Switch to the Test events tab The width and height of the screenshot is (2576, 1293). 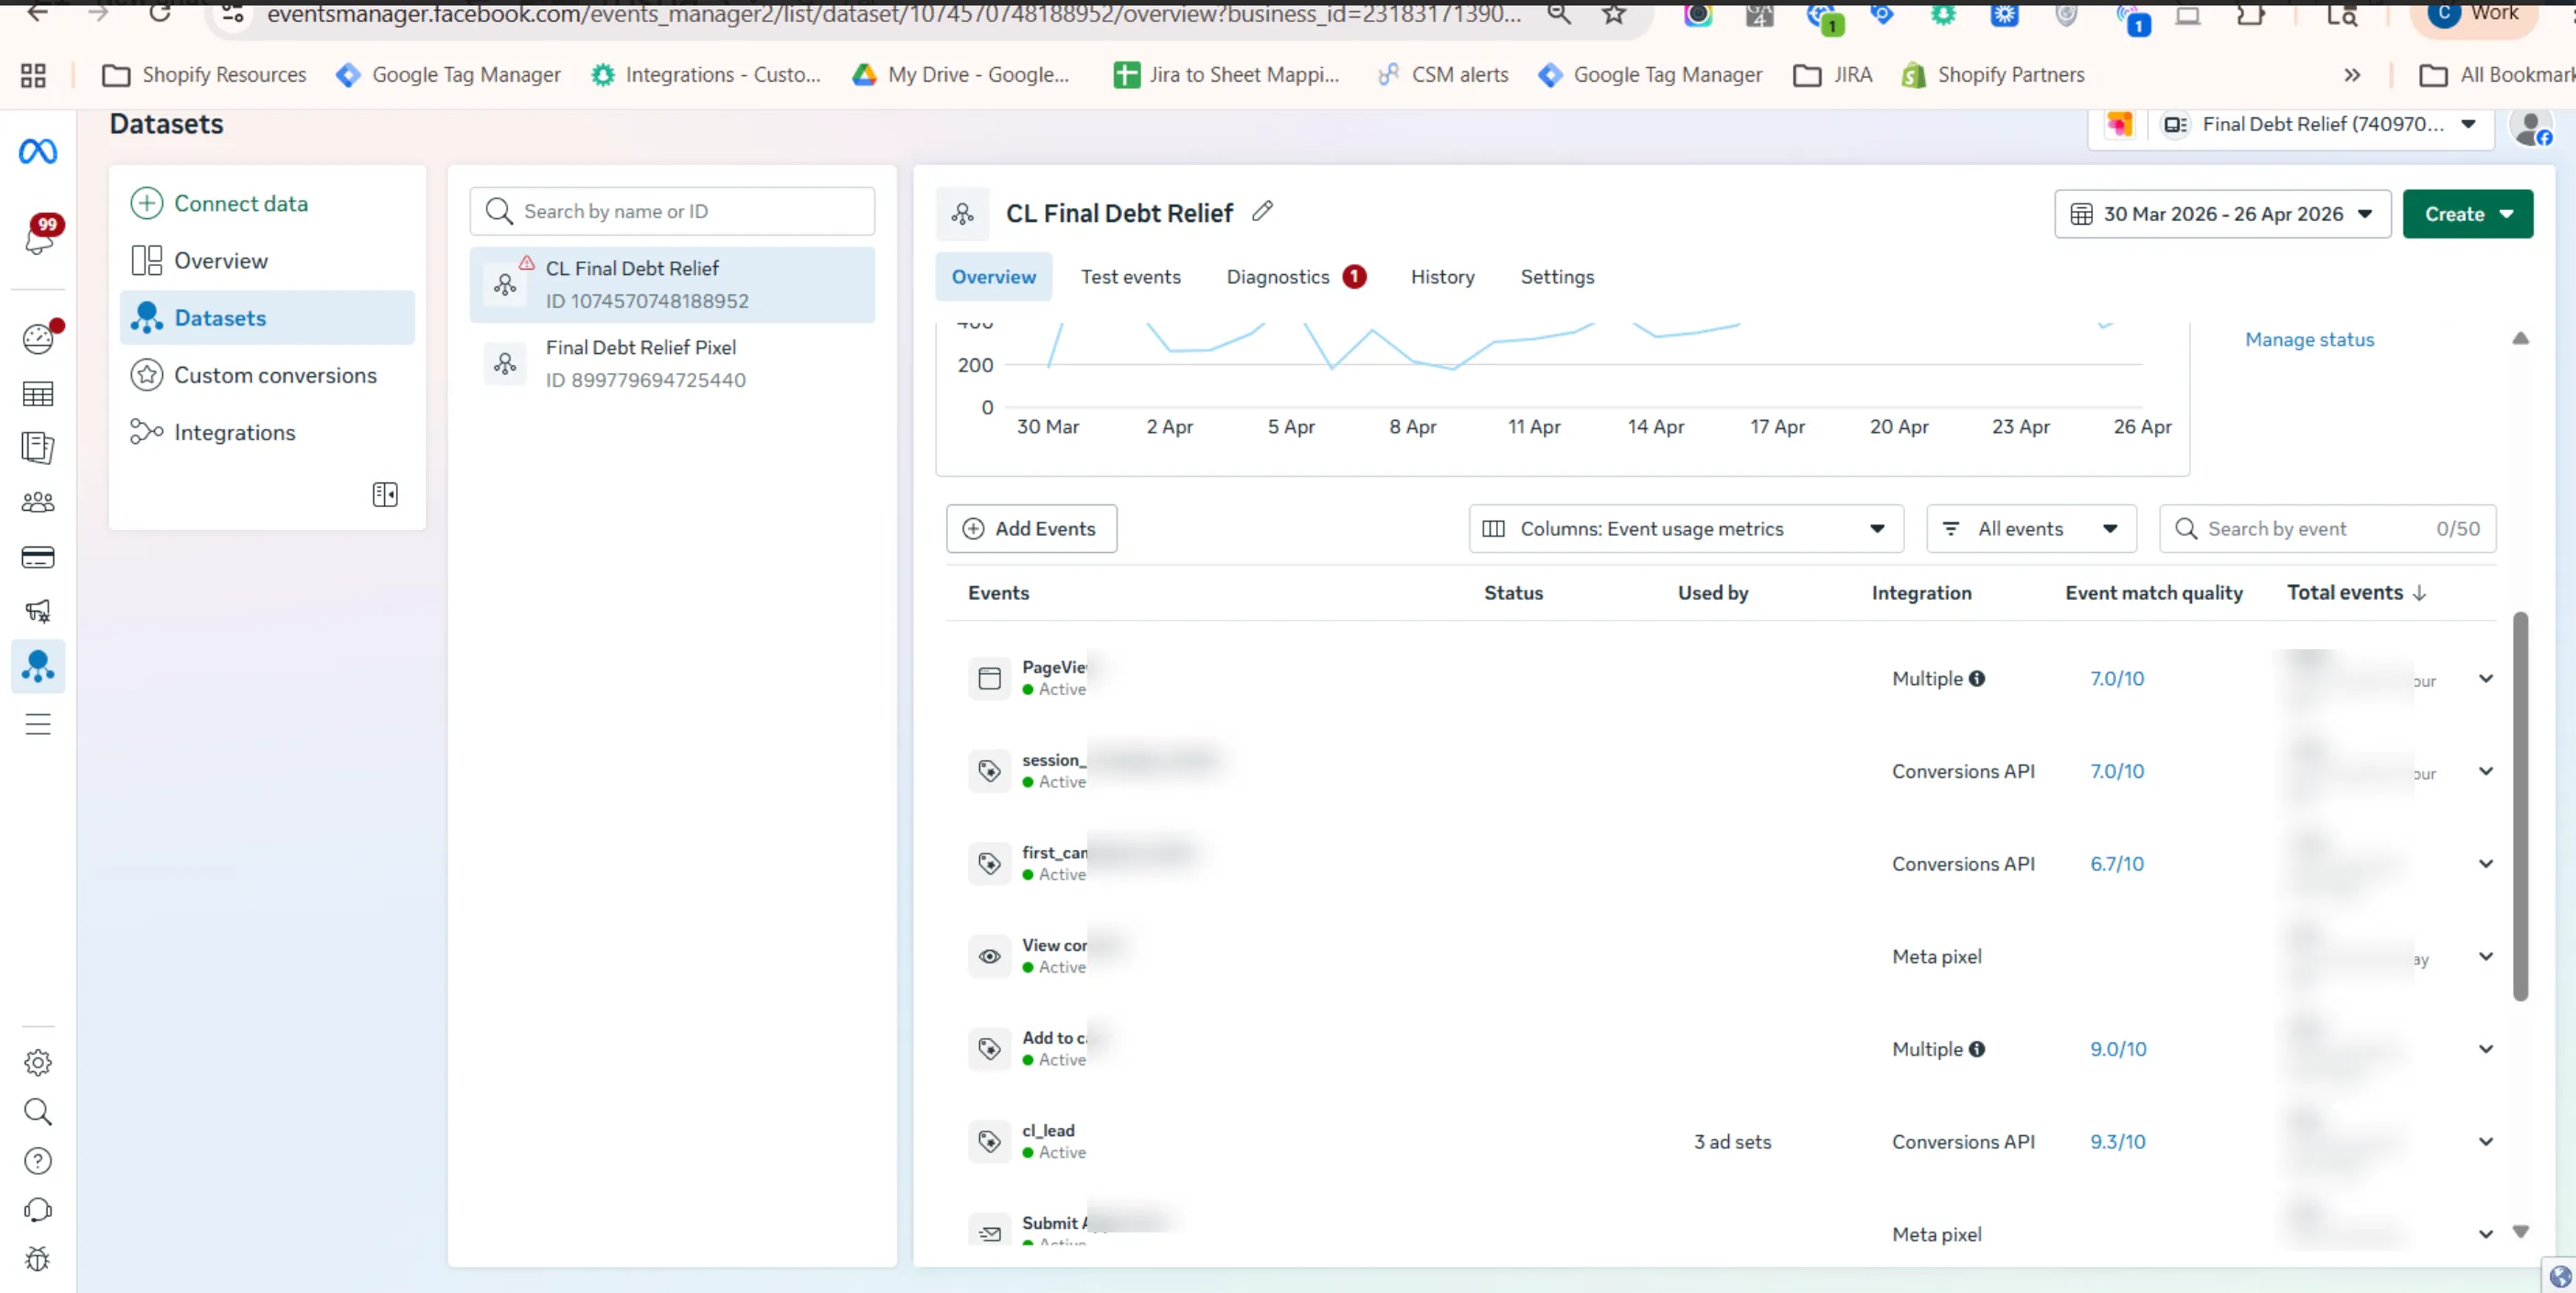(1130, 277)
